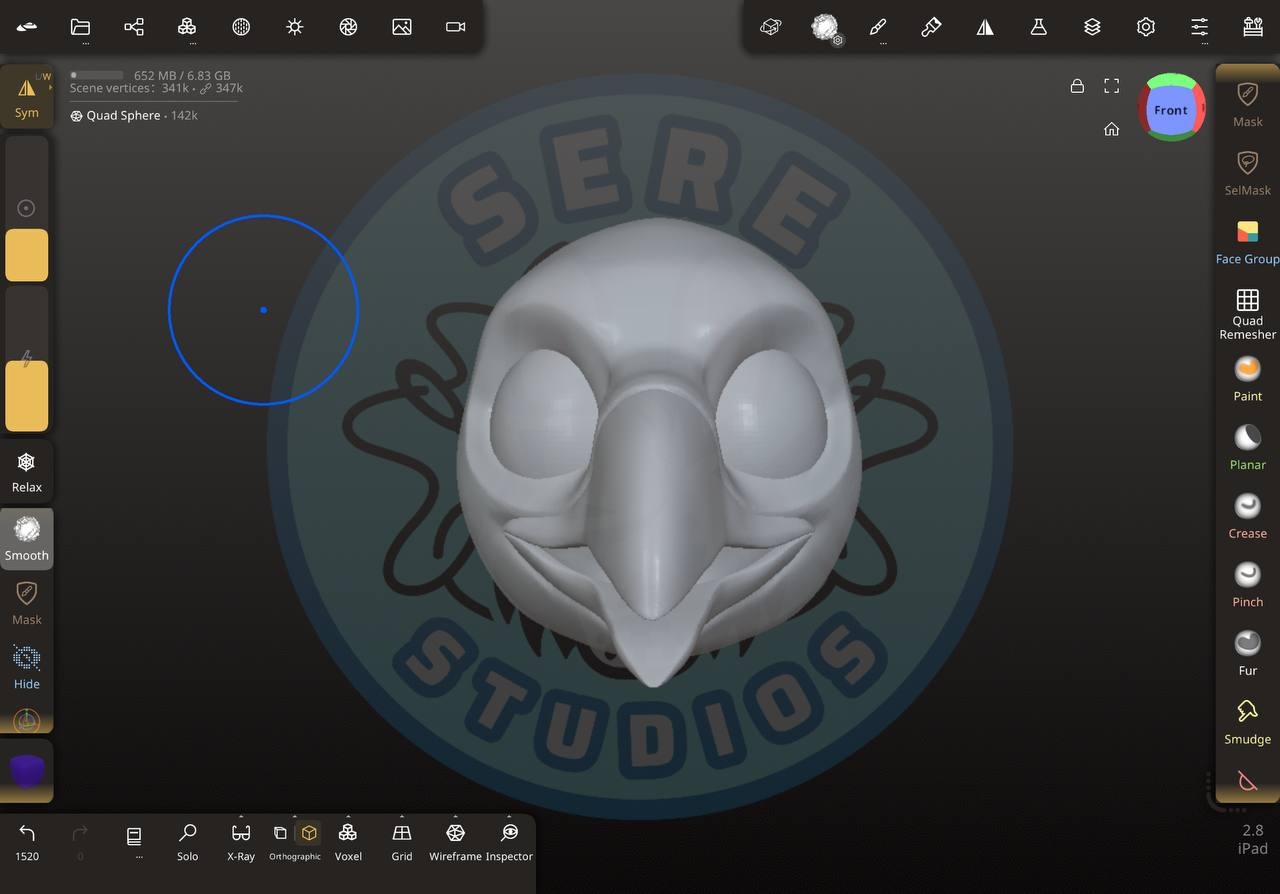
Task: Choose the Planar brush
Action: pyautogui.click(x=1247, y=446)
